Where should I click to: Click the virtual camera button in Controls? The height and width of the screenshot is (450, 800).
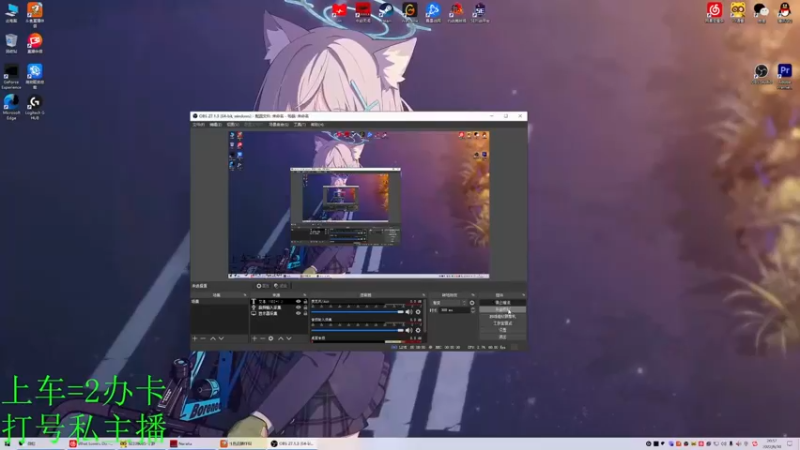pos(503,316)
